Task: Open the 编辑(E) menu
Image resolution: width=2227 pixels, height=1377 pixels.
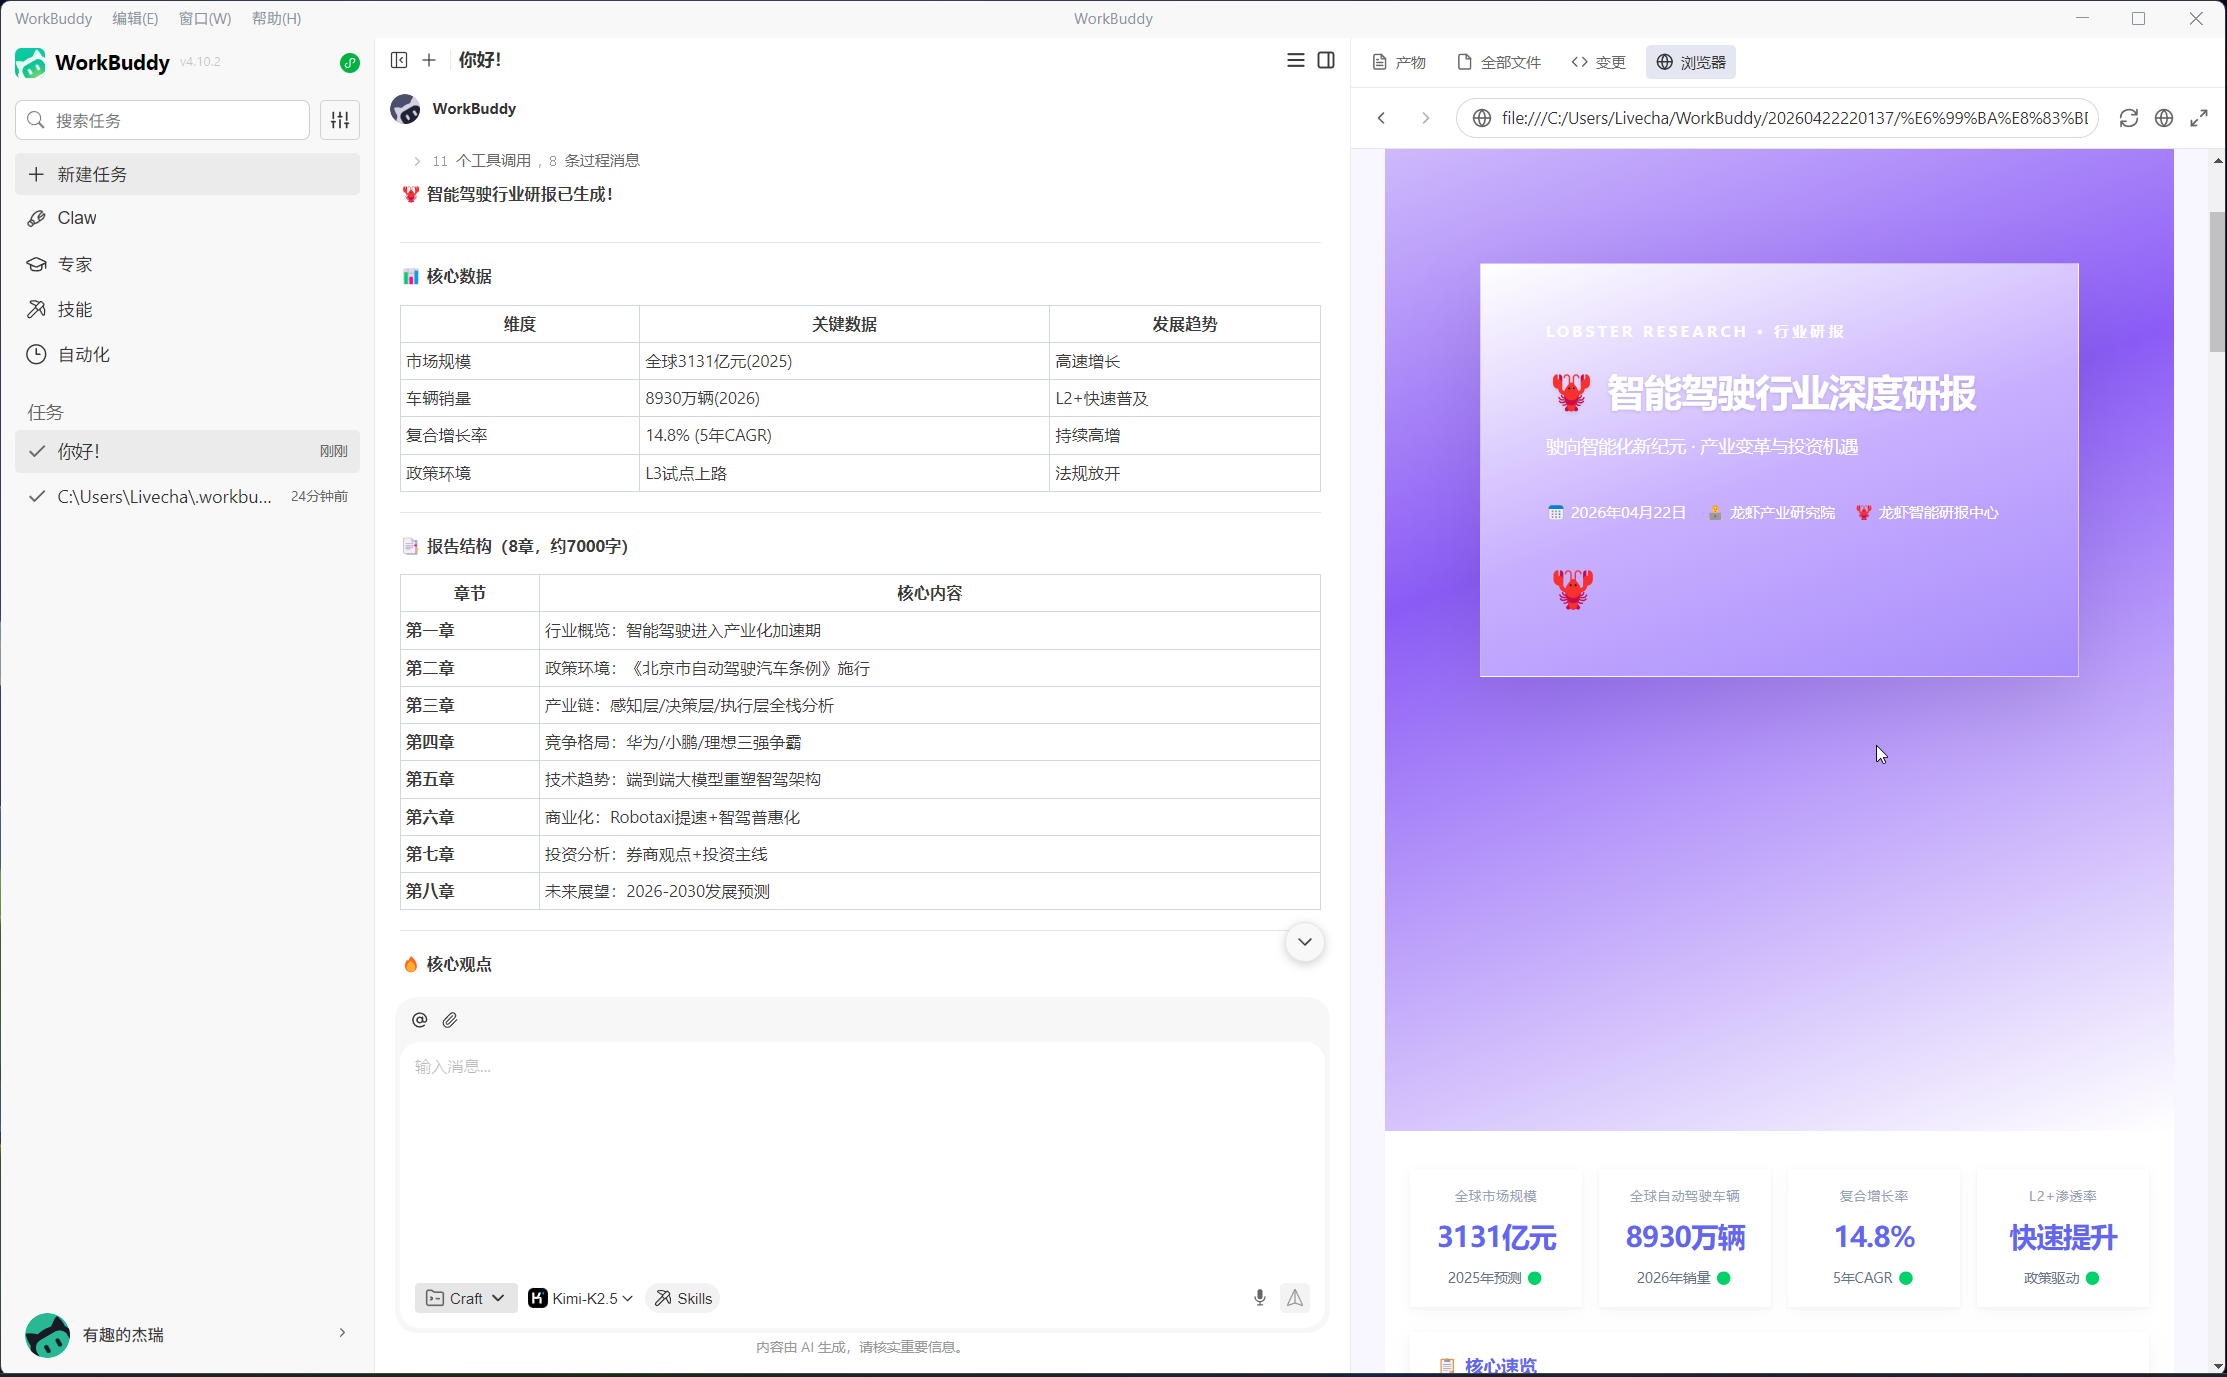Action: pos(135,18)
